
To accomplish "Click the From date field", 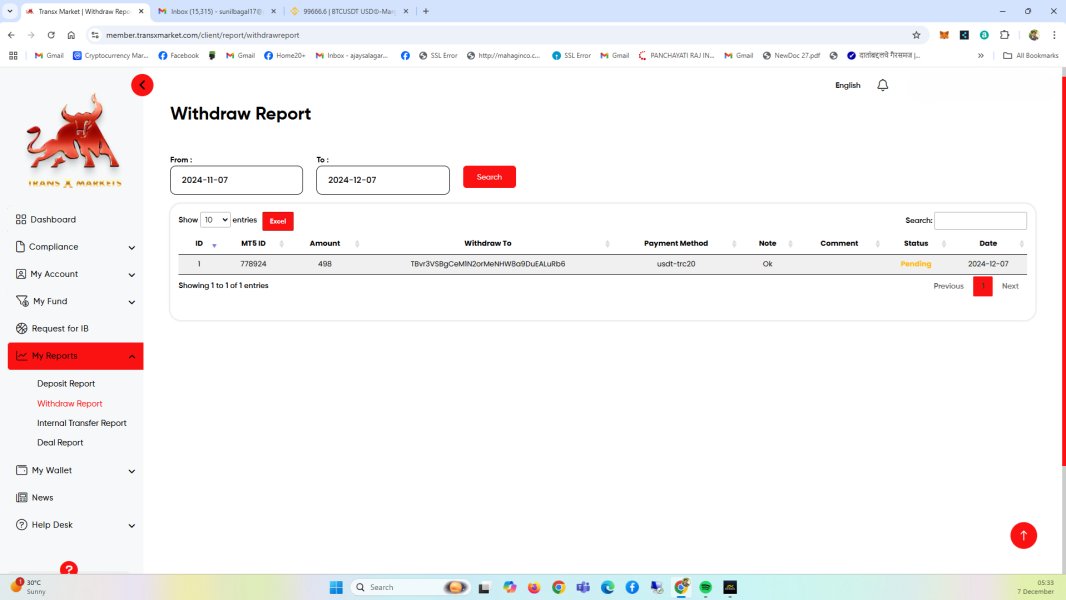I will pyautogui.click(x=236, y=180).
